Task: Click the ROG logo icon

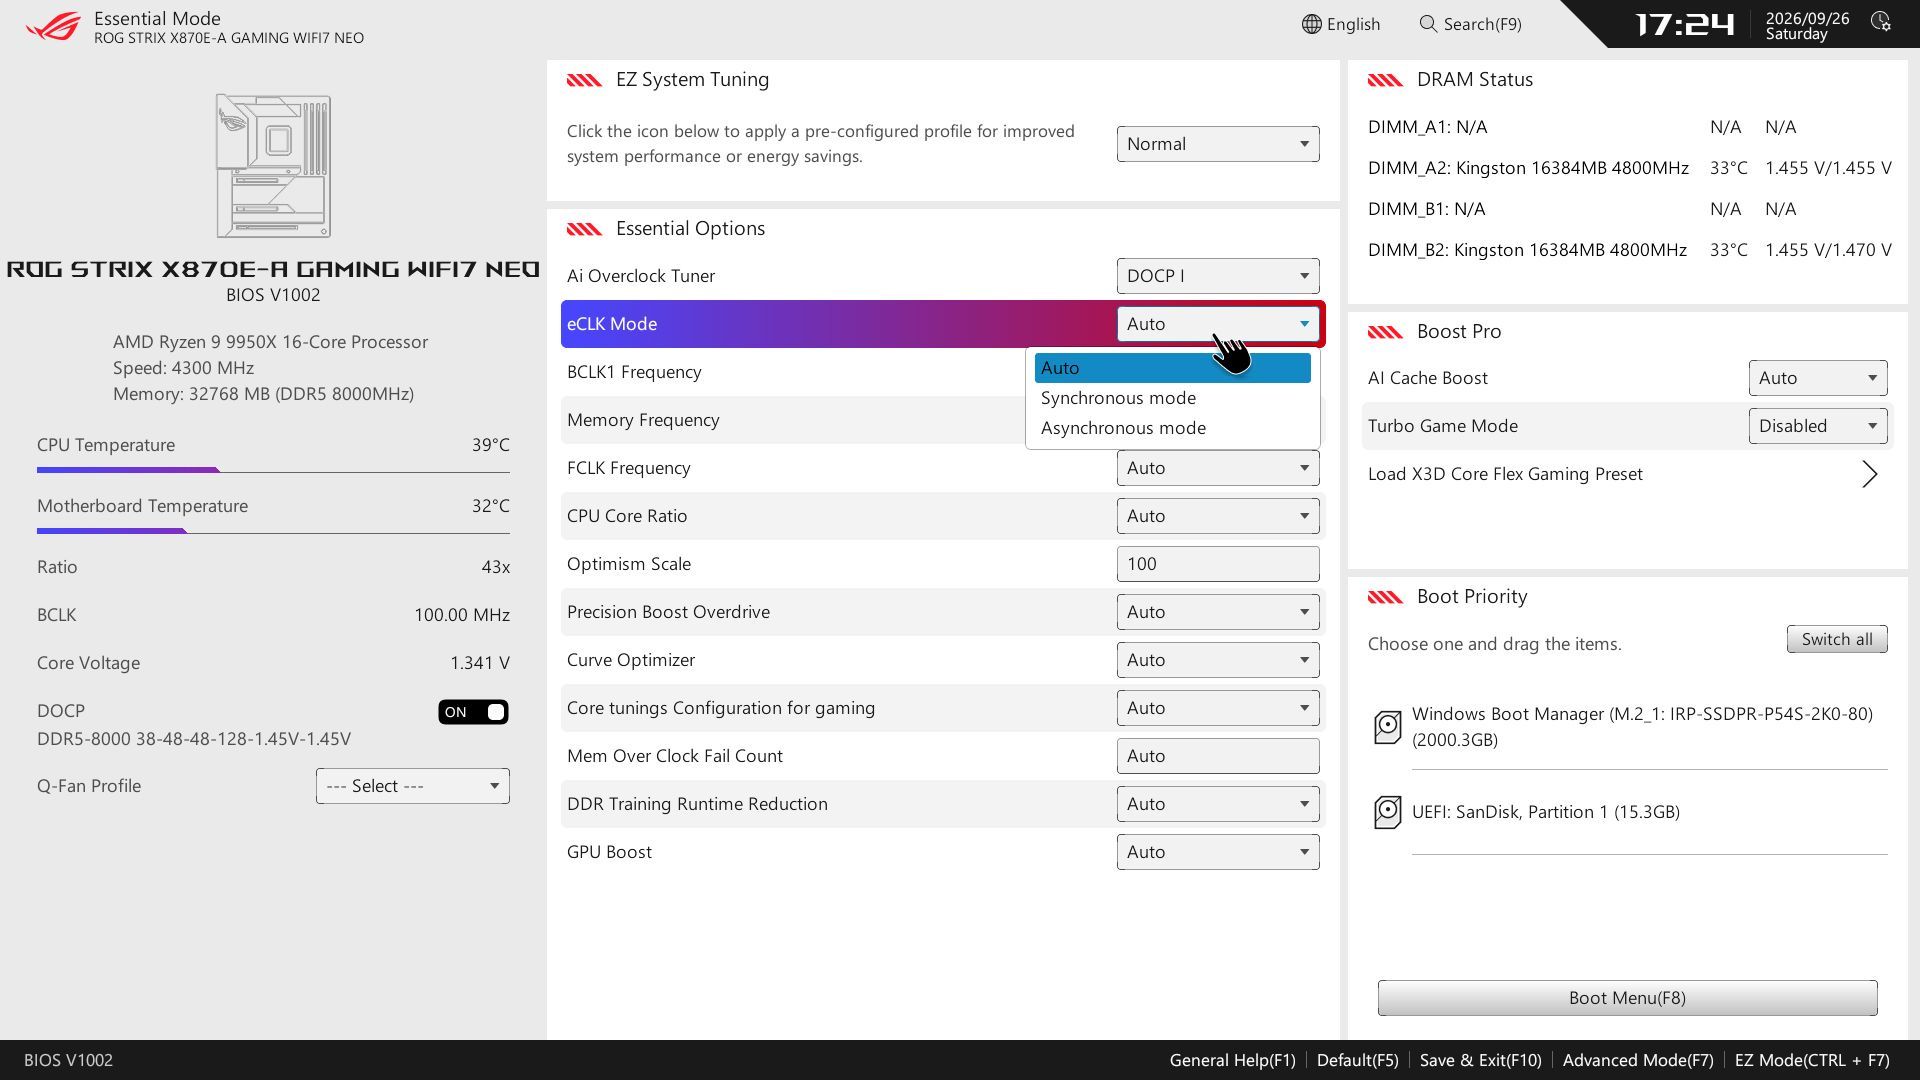Action: tap(53, 26)
